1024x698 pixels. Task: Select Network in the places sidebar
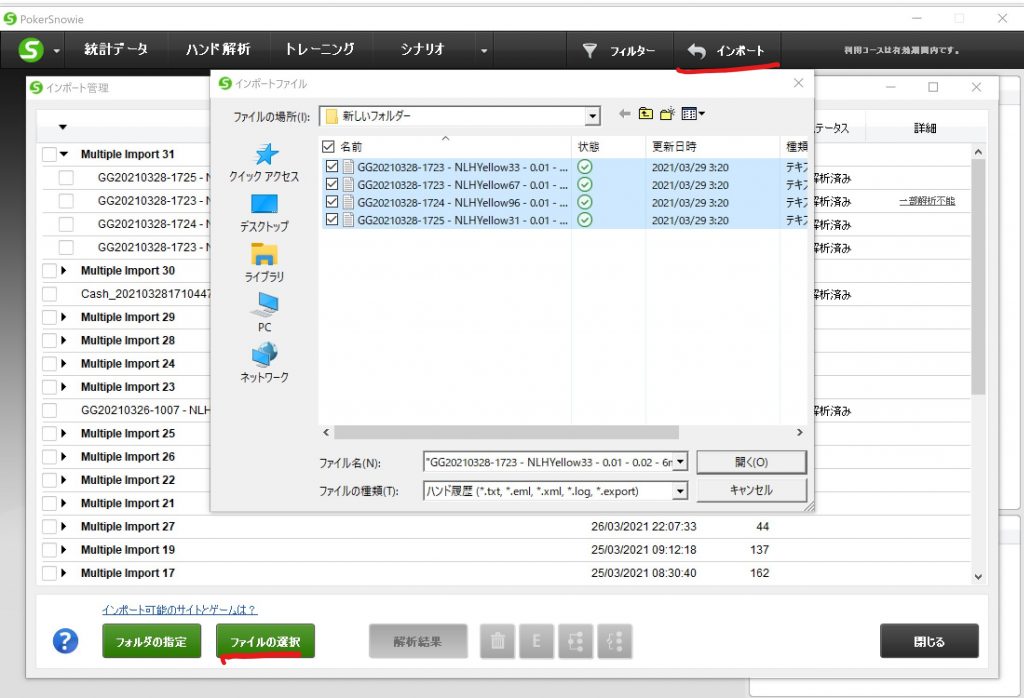(x=264, y=363)
